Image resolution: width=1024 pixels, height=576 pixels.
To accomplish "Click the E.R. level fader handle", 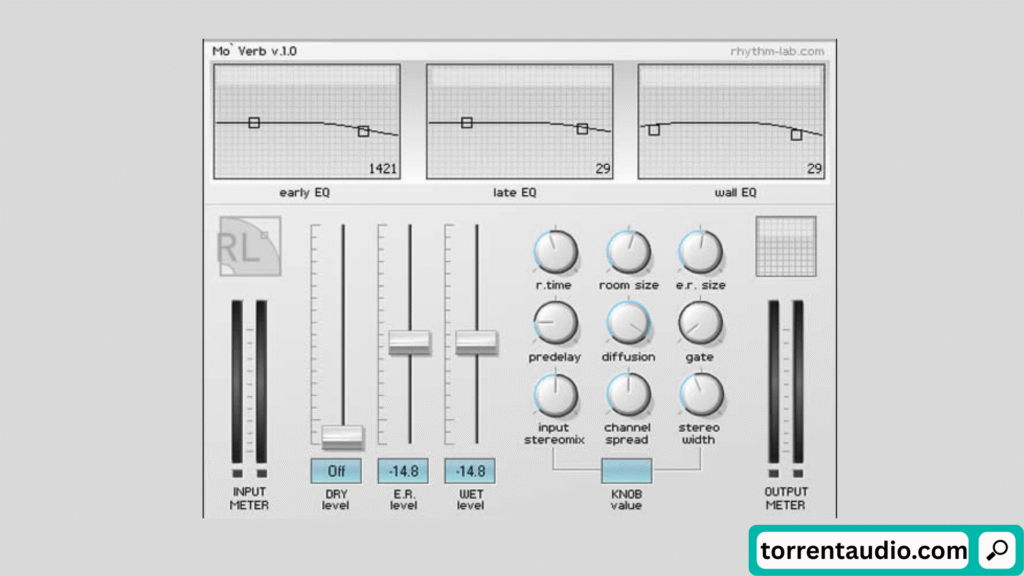I will (x=409, y=341).
